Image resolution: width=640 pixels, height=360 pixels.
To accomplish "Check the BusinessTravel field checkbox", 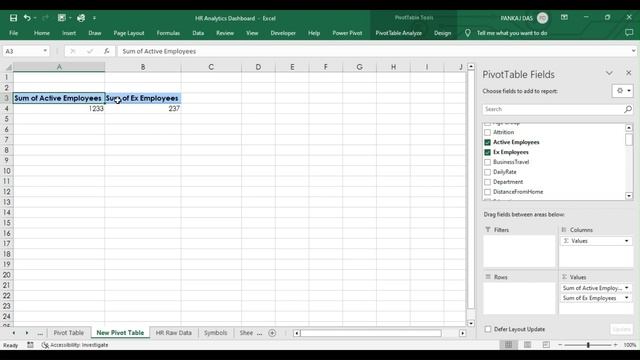I will [x=487, y=162].
